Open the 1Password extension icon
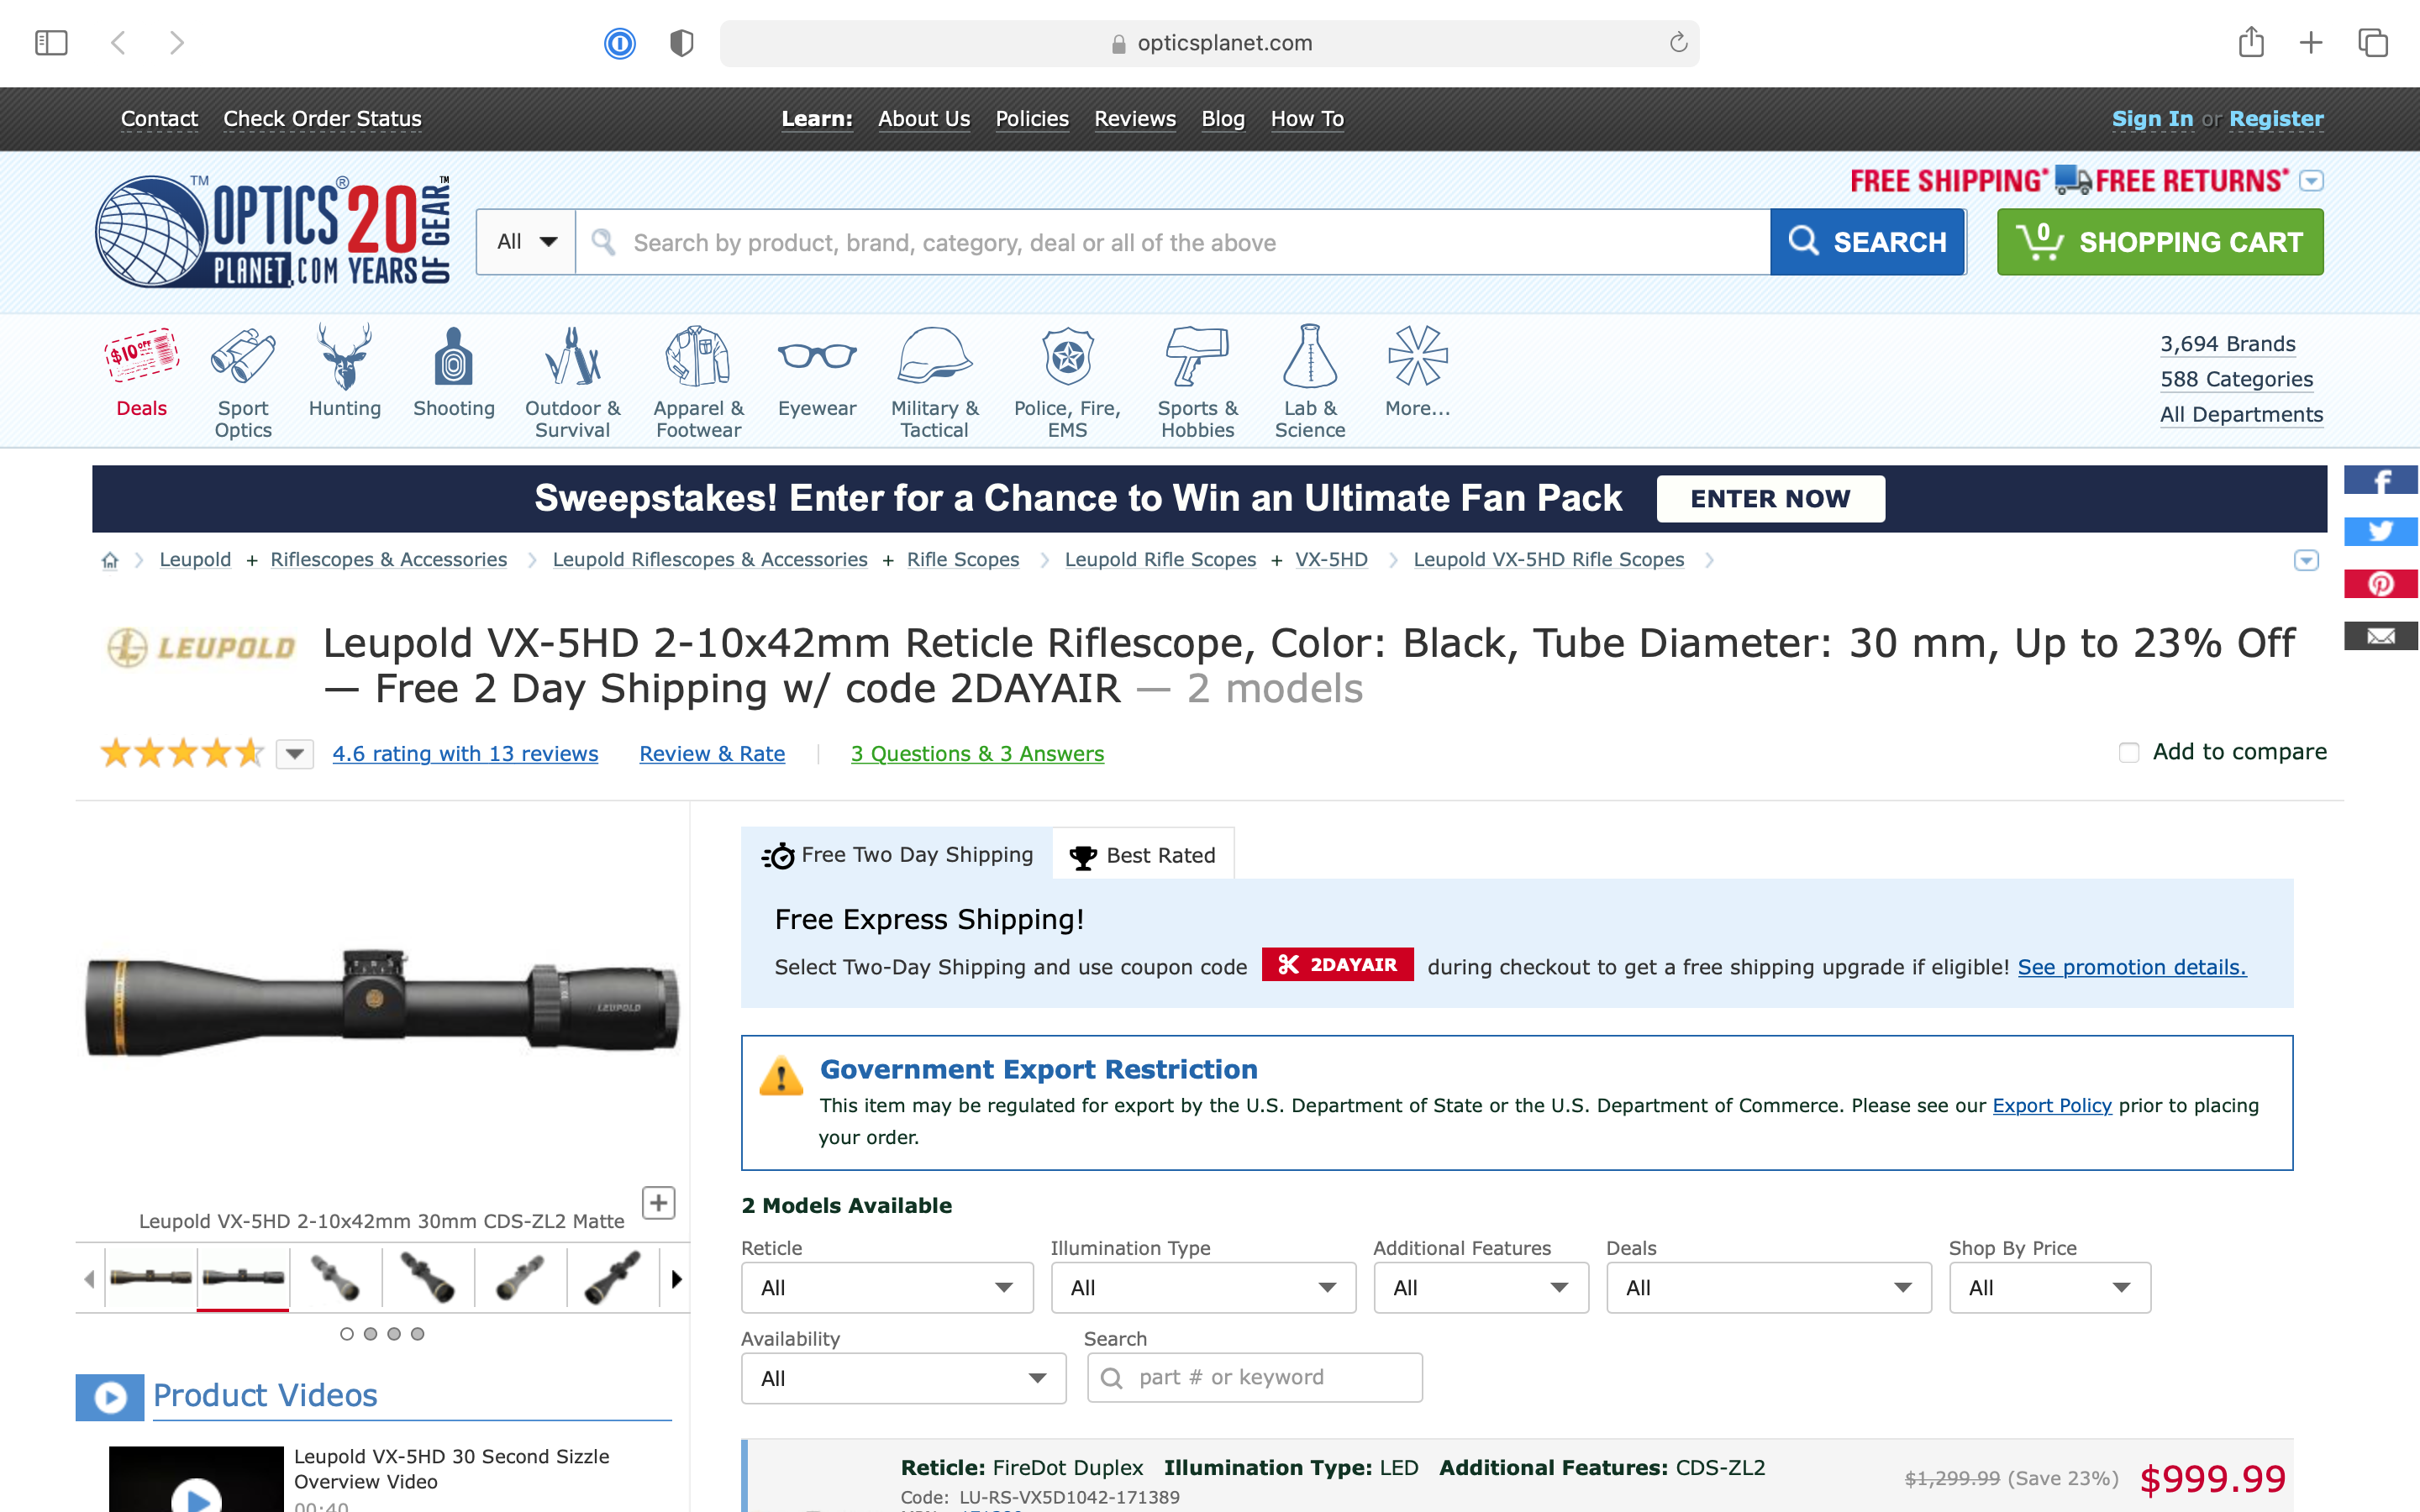The image size is (2420, 1512). (620, 43)
